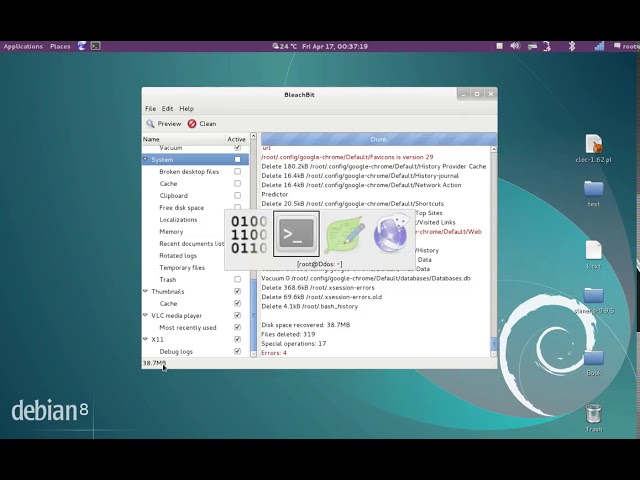
Task: Open the volume speaker icon in the panel
Action: pyautogui.click(x=515, y=46)
